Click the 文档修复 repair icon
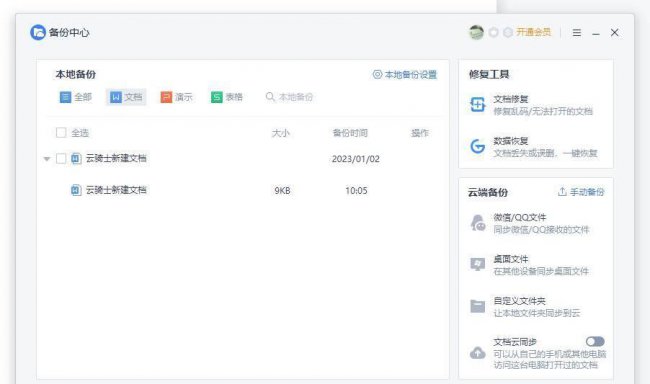 477,105
